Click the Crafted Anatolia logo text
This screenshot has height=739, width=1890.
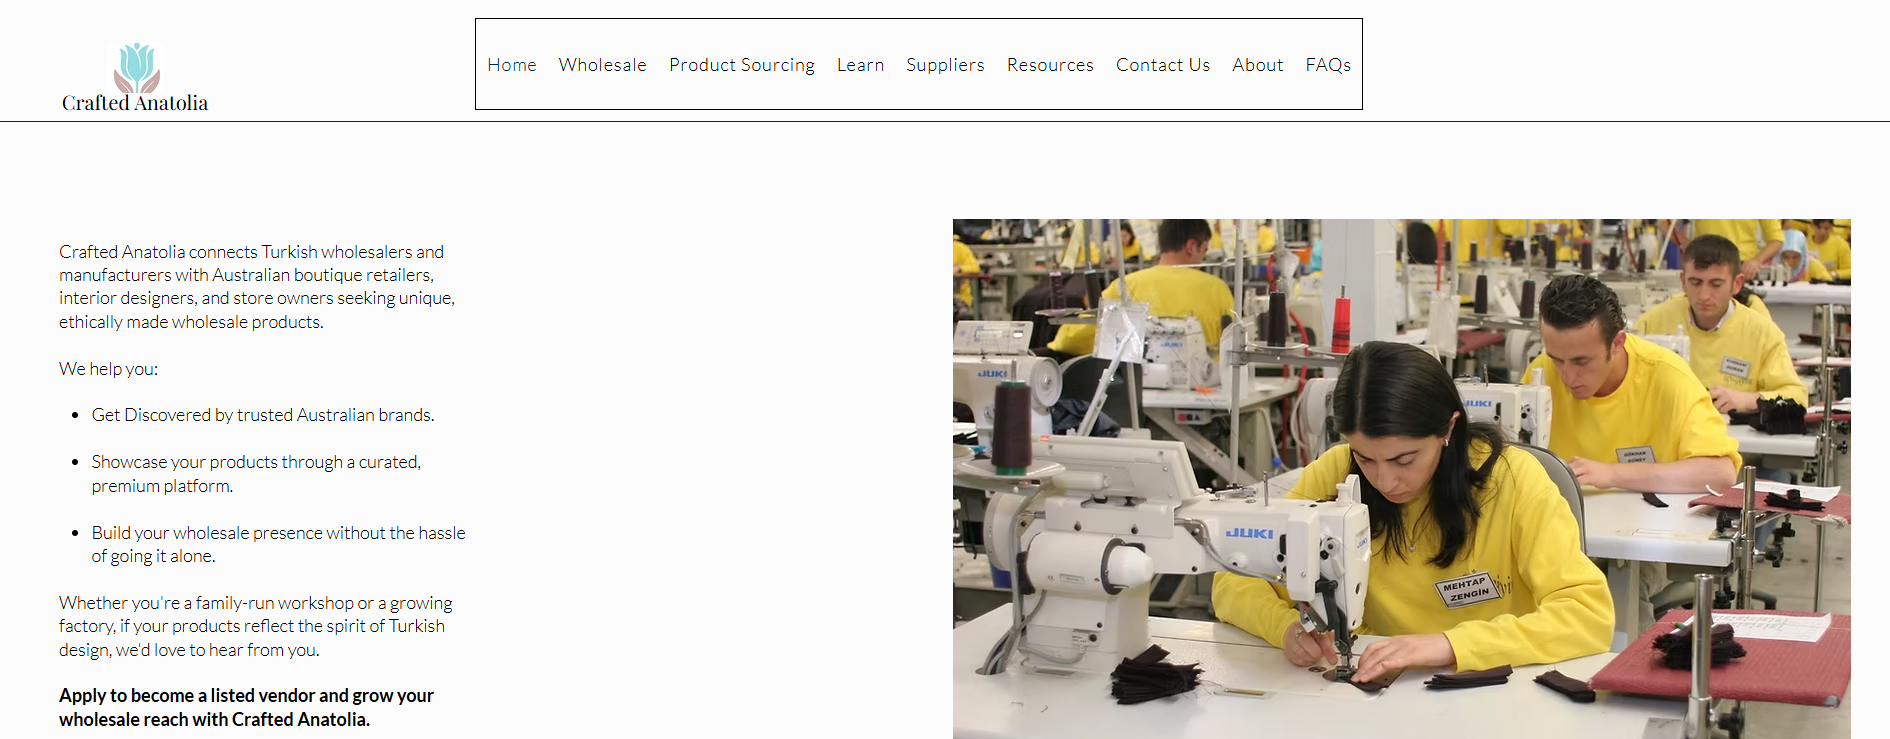point(135,103)
